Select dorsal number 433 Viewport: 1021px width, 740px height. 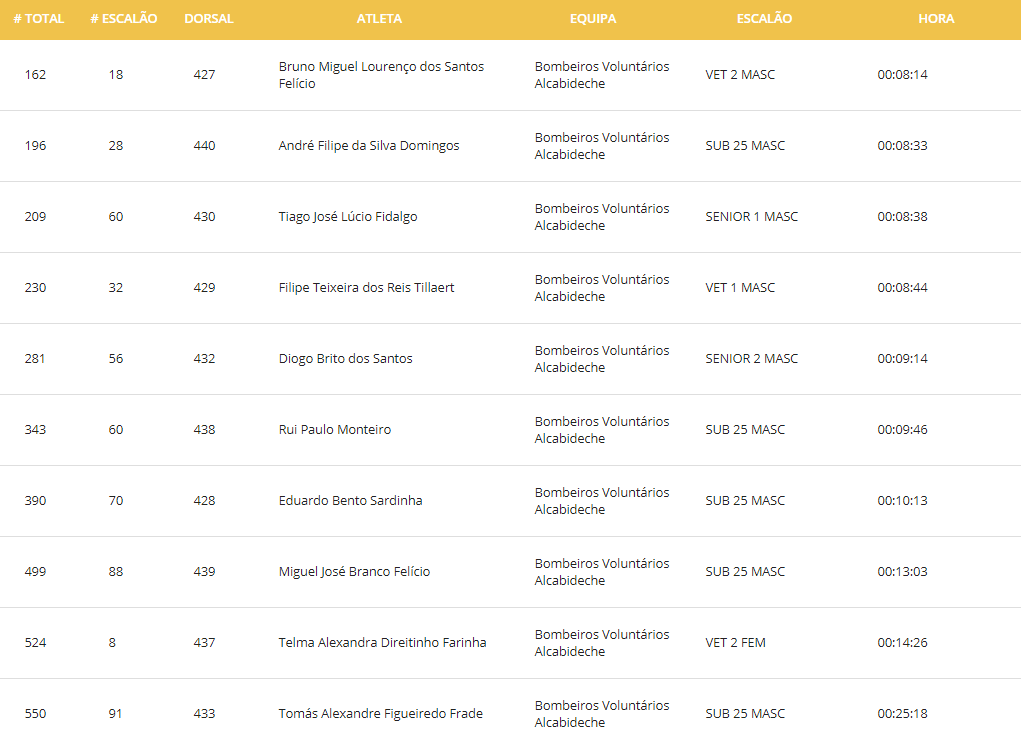204,714
